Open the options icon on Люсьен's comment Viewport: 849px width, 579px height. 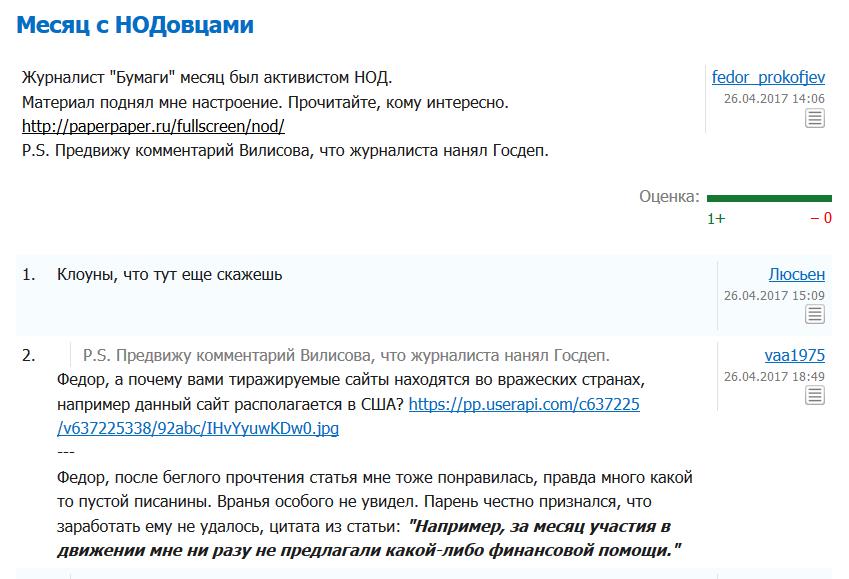(814, 314)
